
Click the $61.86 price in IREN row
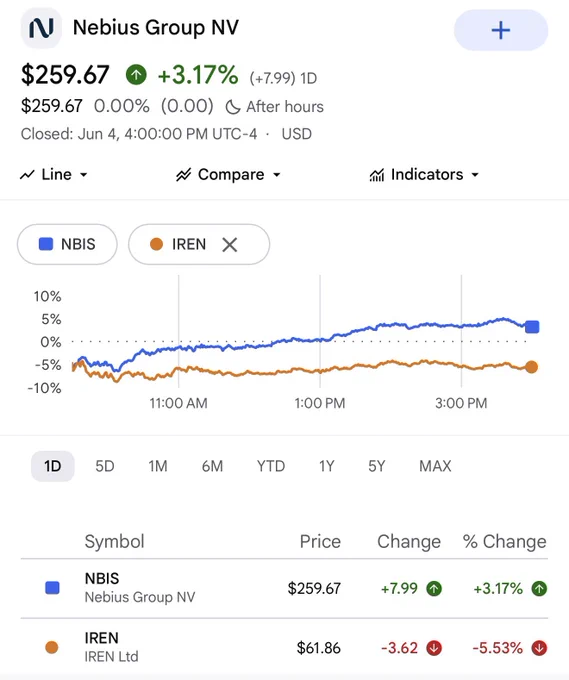[x=319, y=648]
